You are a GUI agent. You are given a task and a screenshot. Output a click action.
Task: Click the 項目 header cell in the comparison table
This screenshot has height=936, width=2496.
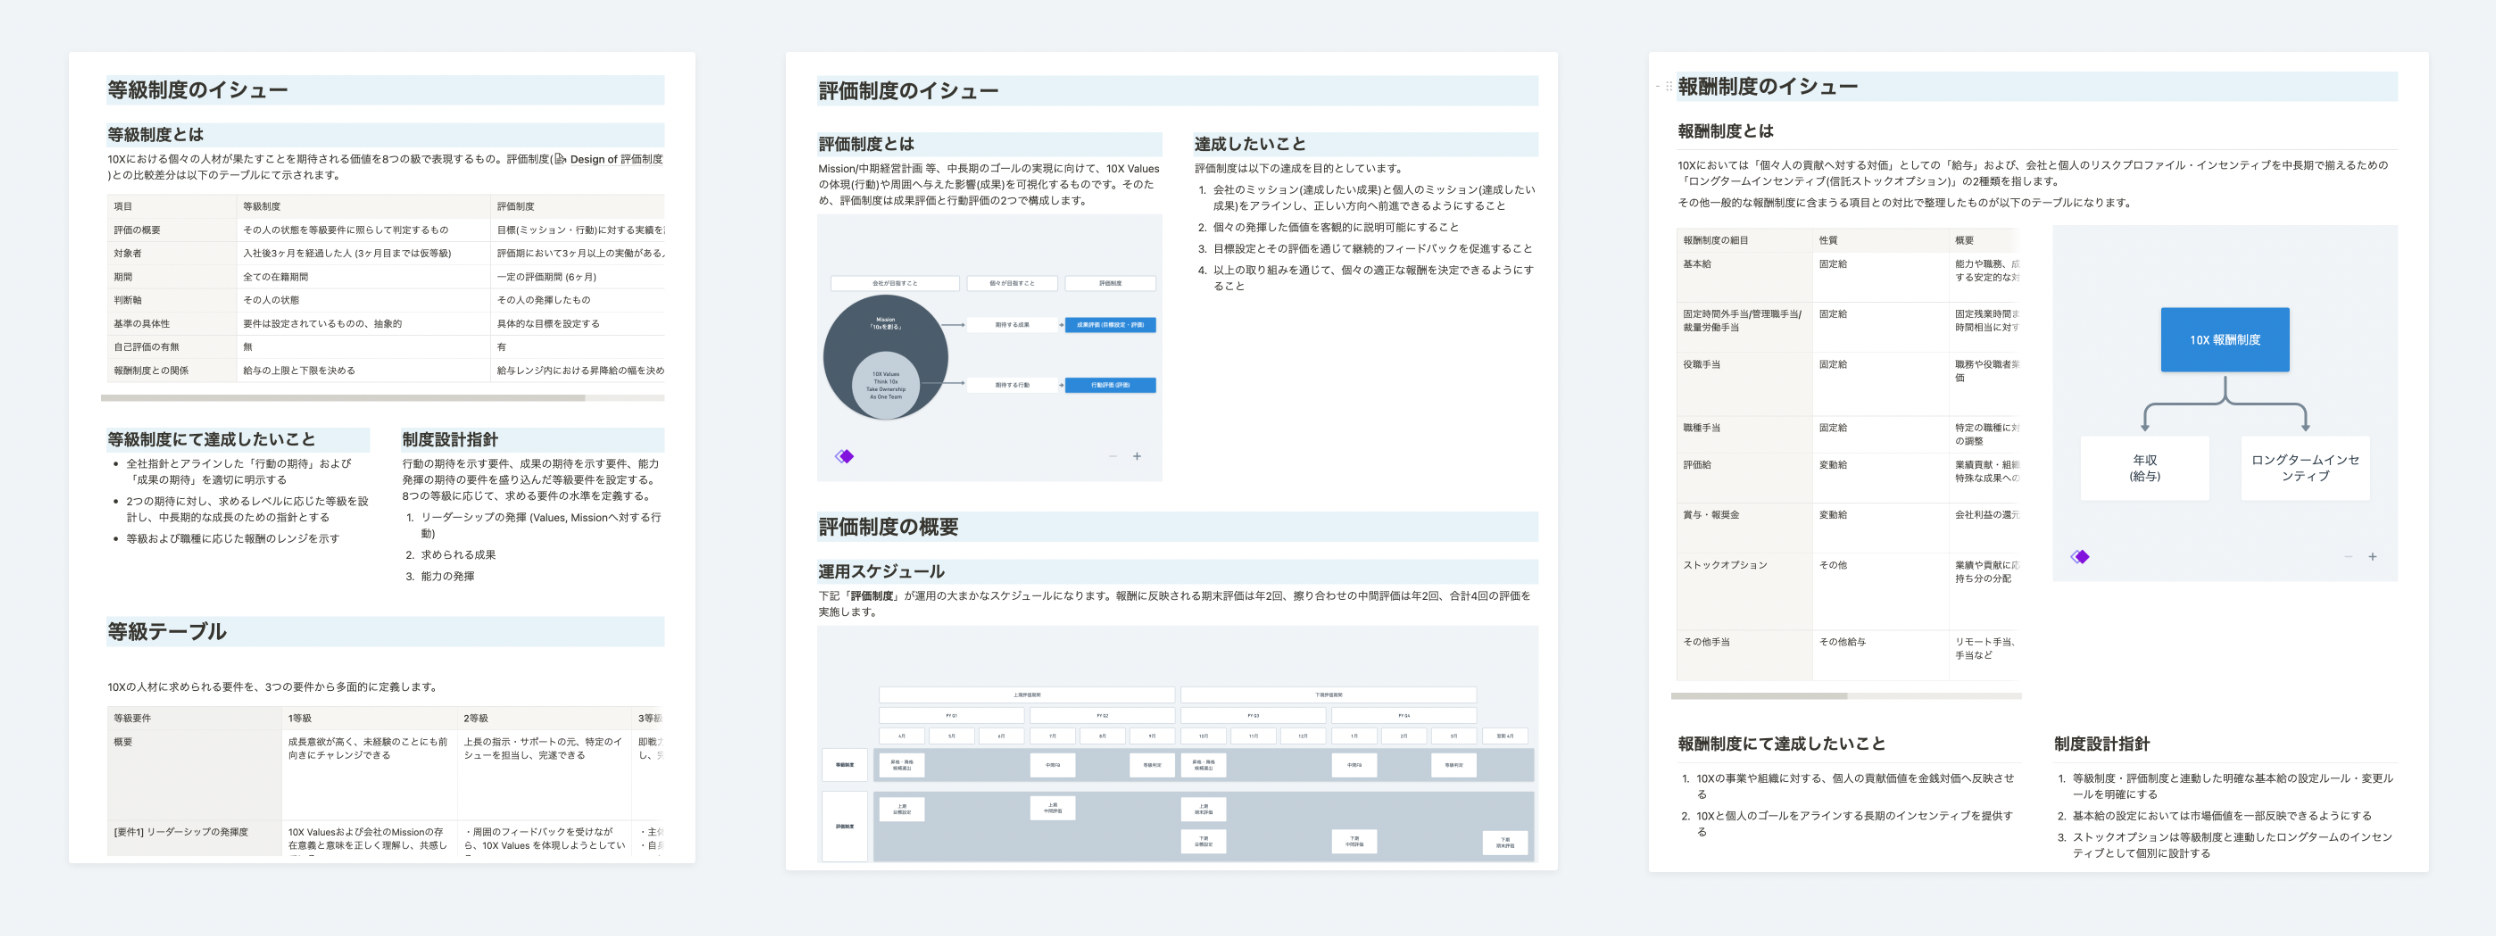(171, 206)
